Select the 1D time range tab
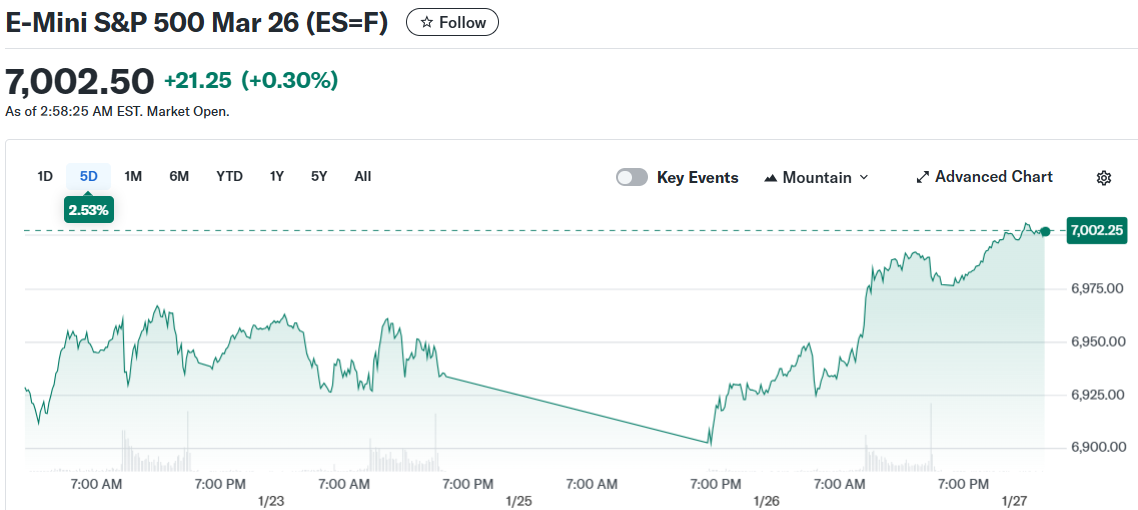This screenshot has height=510, width=1138. pyautogui.click(x=45, y=176)
